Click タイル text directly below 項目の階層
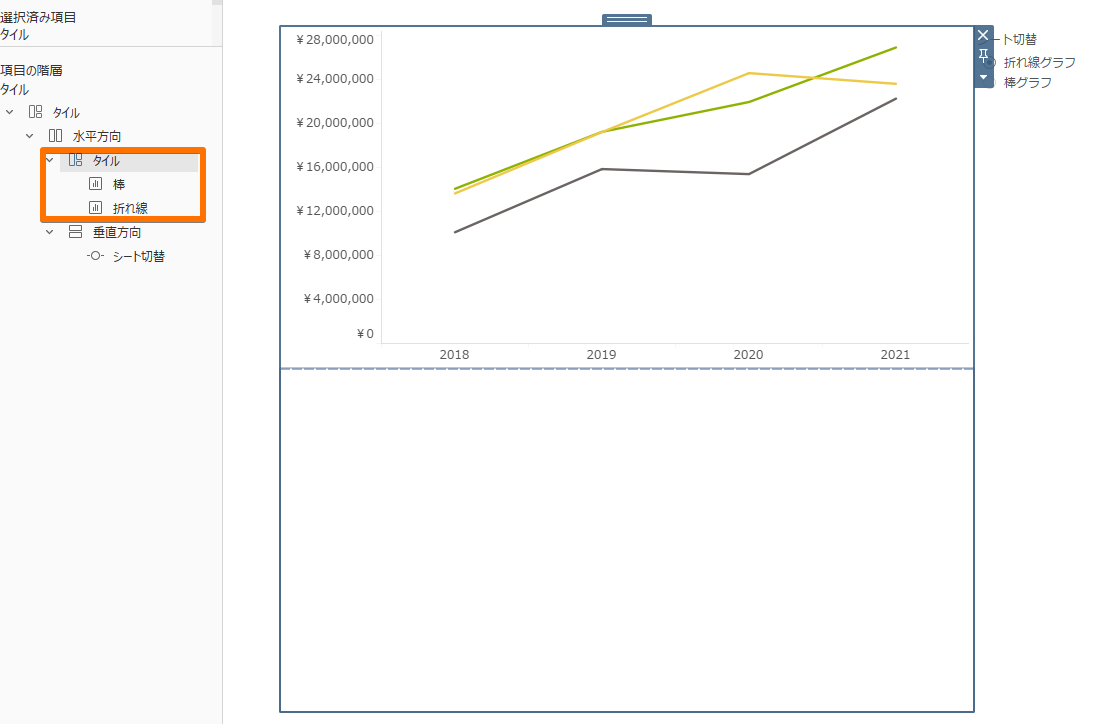This screenshot has height=724, width=1108. coord(15,90)
